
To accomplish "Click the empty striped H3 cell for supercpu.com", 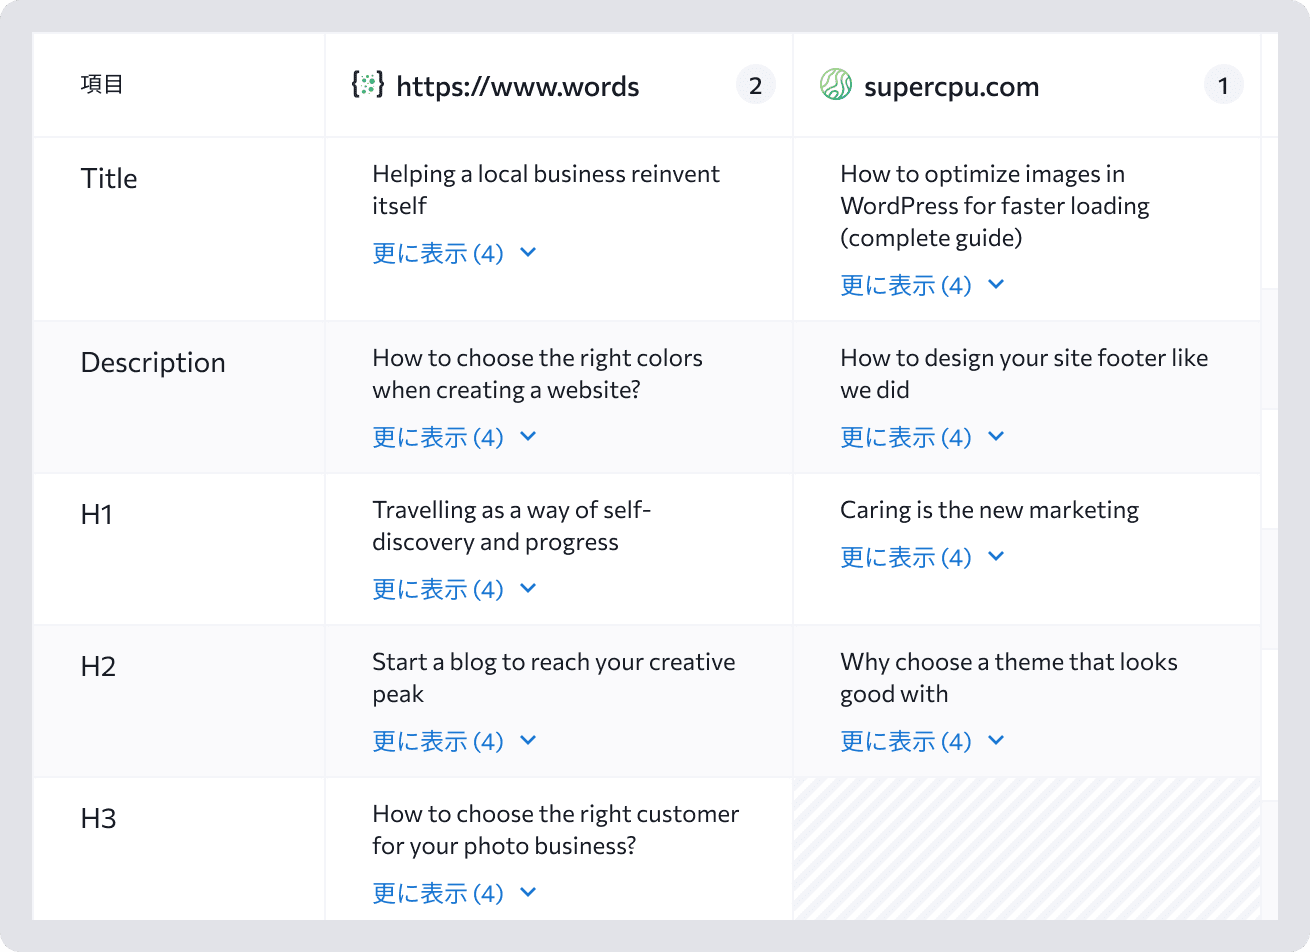I will click(1027, 849).
